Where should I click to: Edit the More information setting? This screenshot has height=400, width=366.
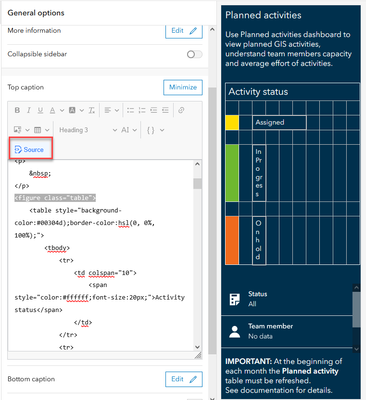184,31
